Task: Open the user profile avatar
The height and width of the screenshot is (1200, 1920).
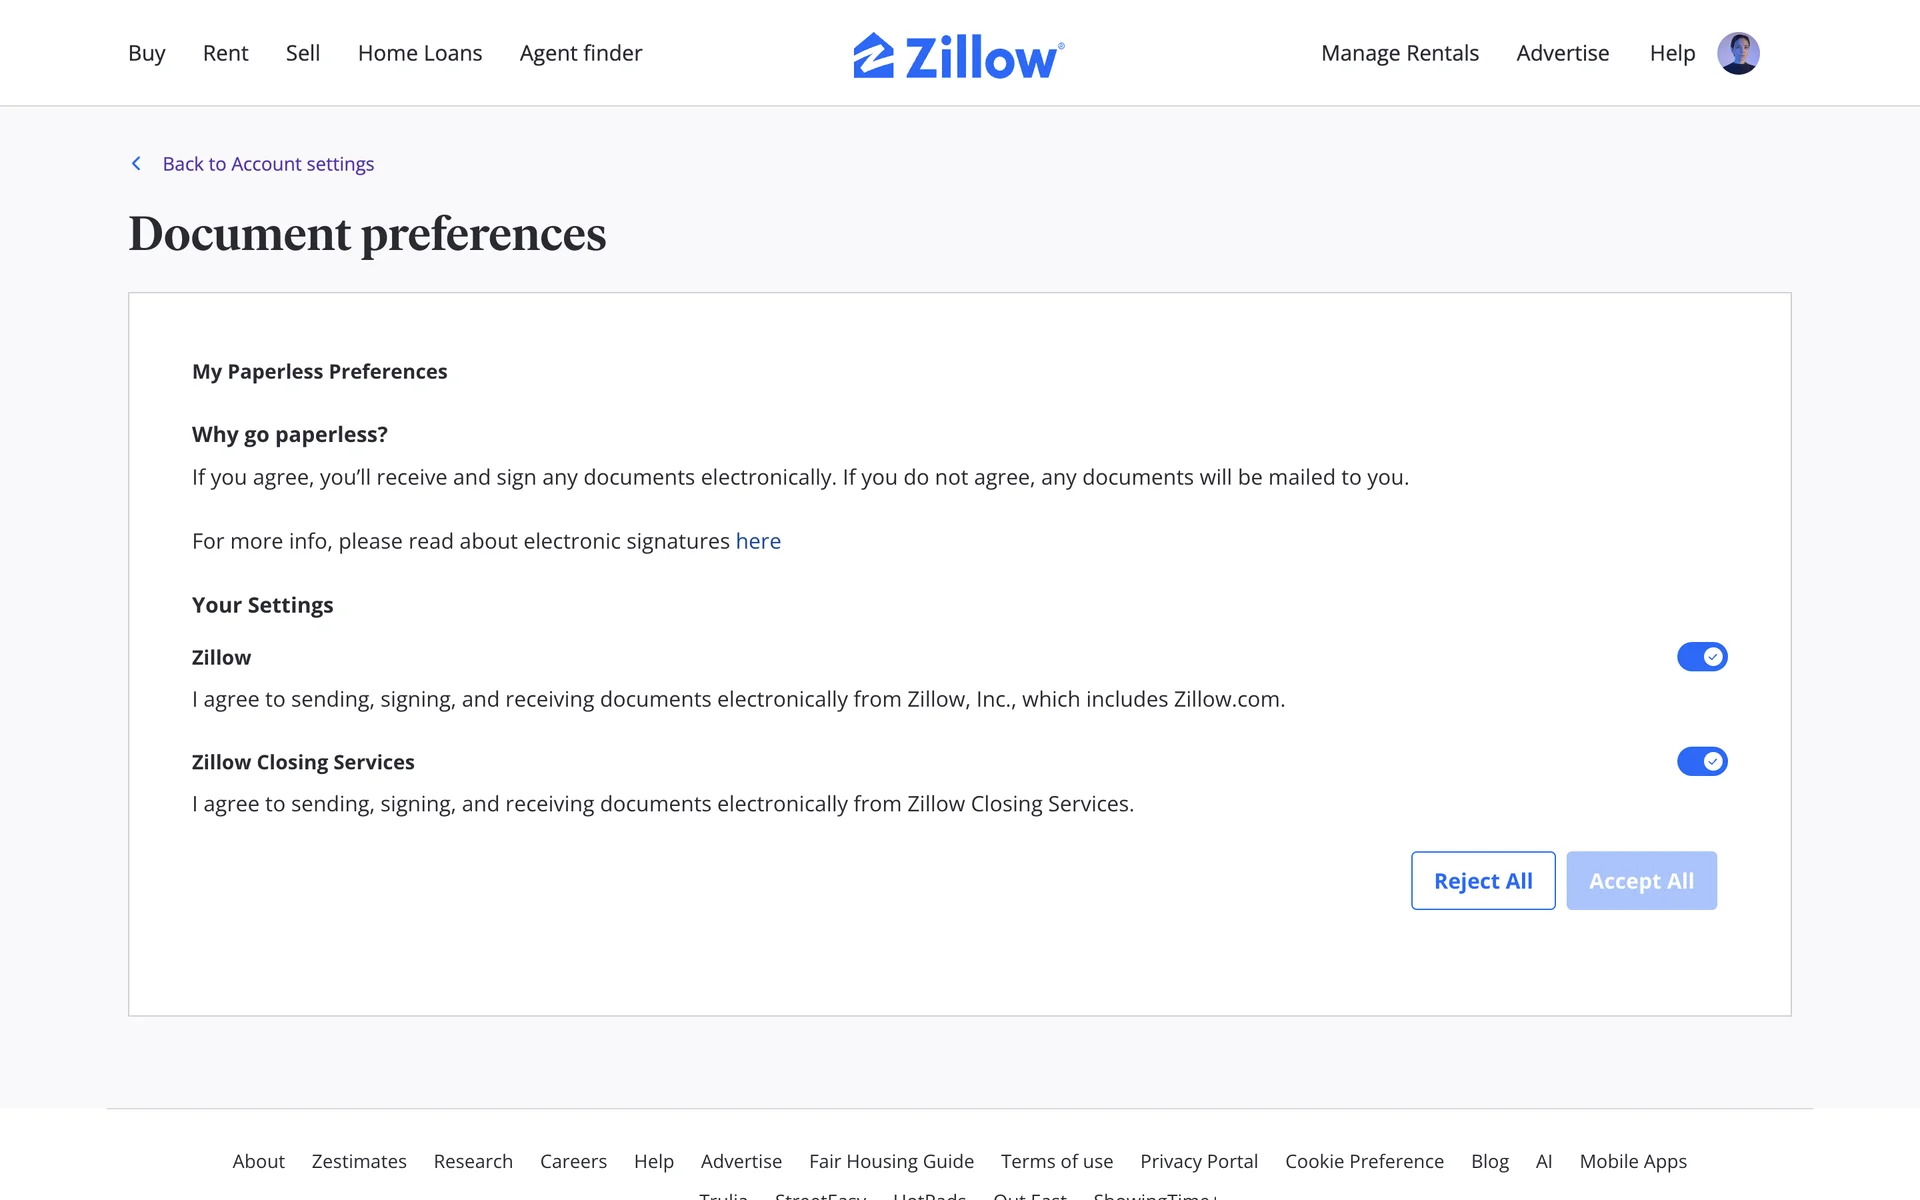Action: (1738, 53)
